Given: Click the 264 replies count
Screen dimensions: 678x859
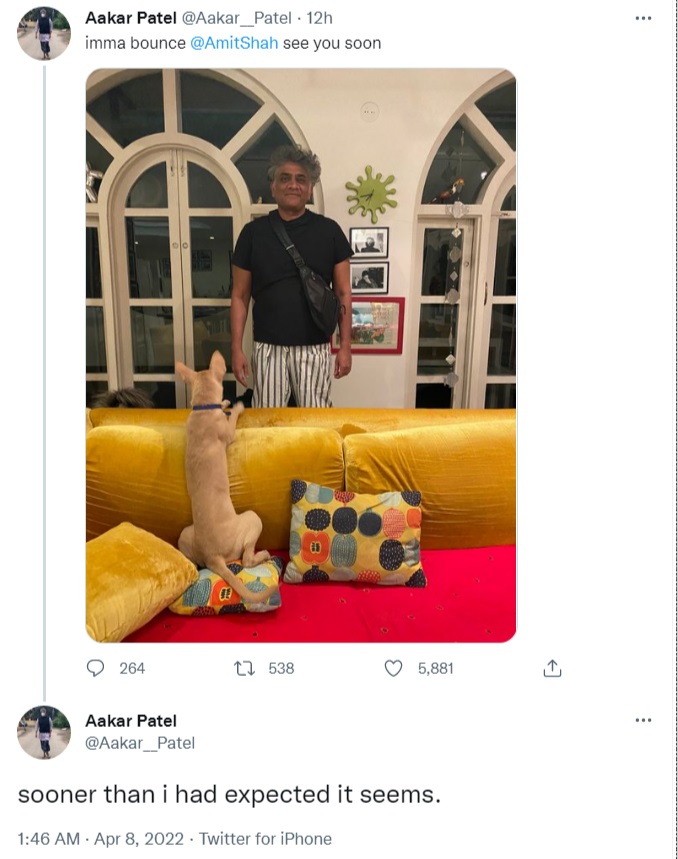Looking at the screenshot, I should (132, 668).
